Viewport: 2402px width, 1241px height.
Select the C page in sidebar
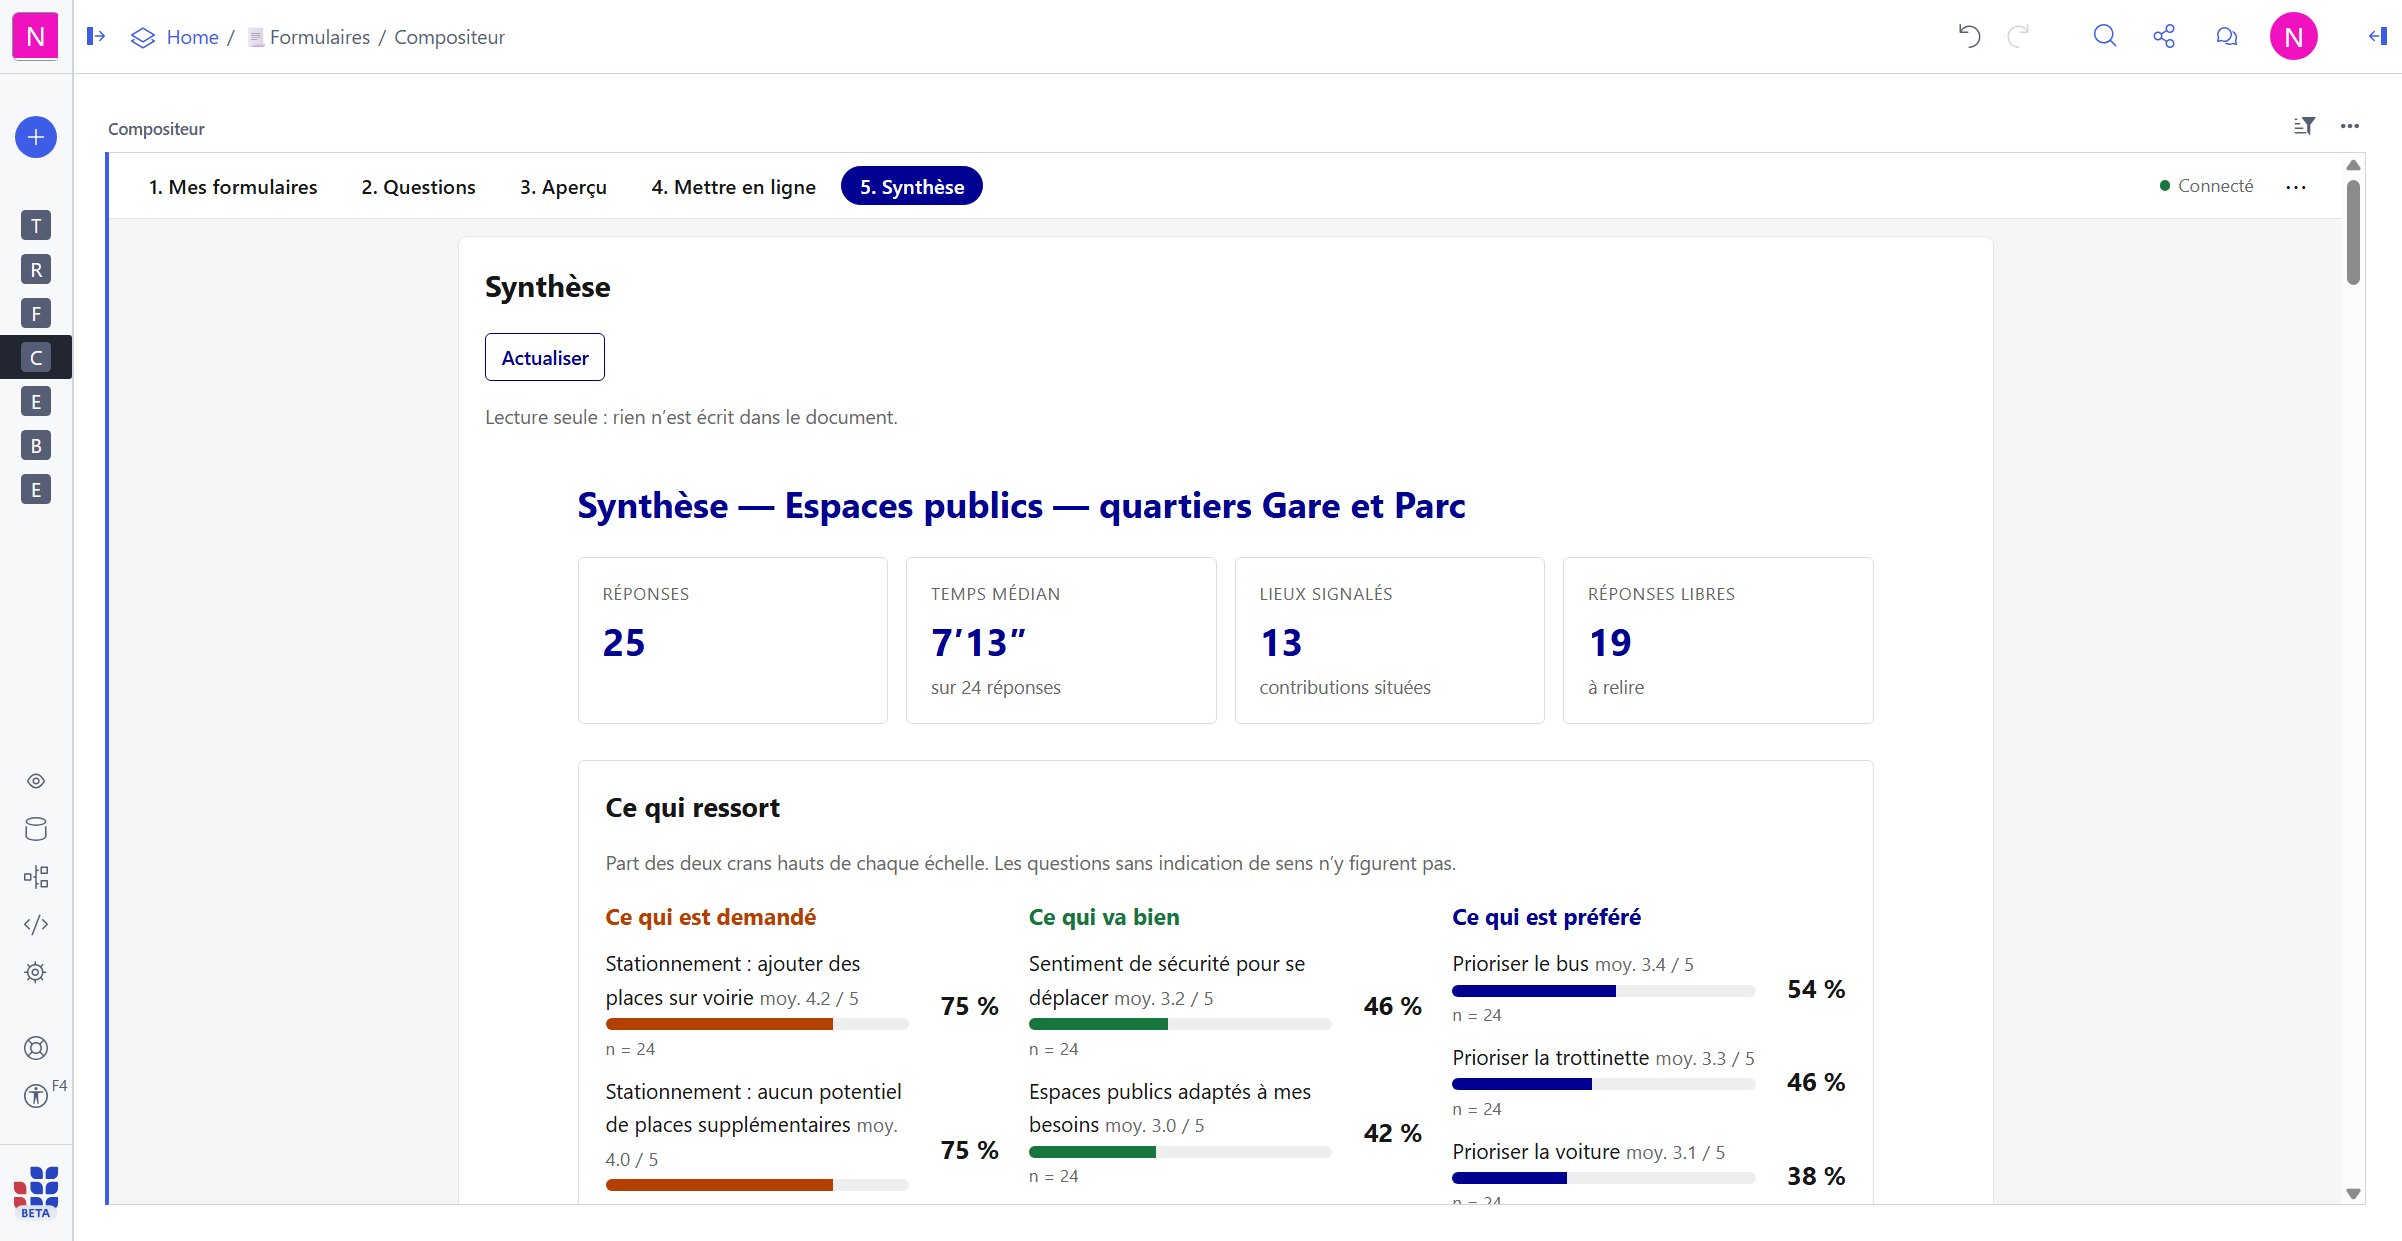(36, 358)
